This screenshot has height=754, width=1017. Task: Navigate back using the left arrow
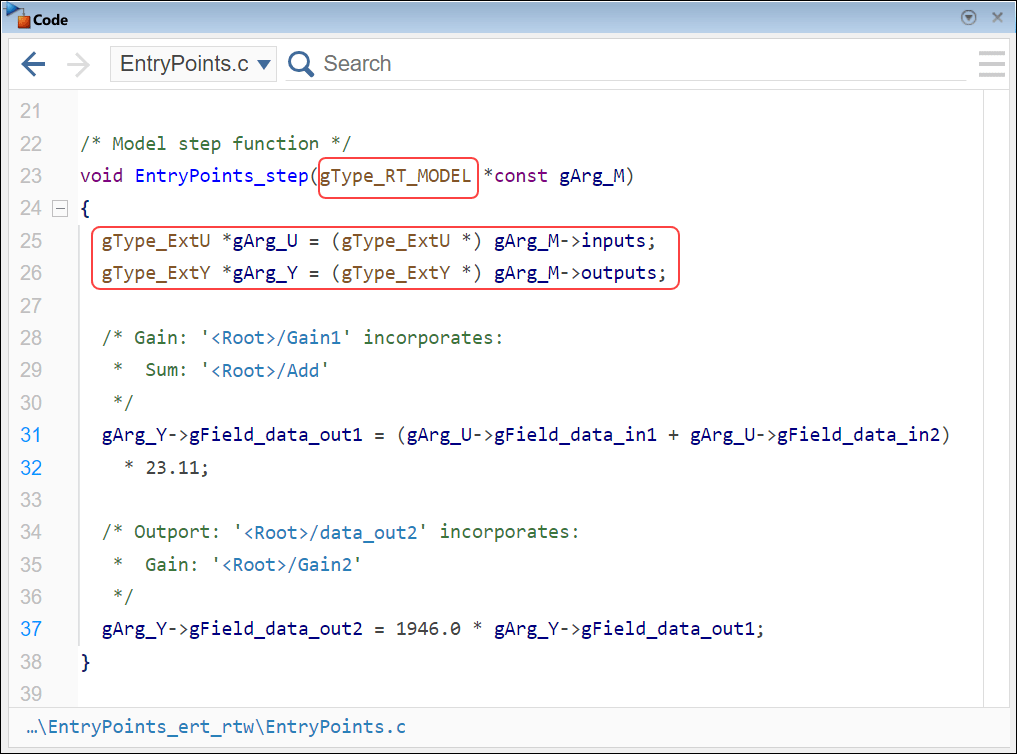point(33,63)
